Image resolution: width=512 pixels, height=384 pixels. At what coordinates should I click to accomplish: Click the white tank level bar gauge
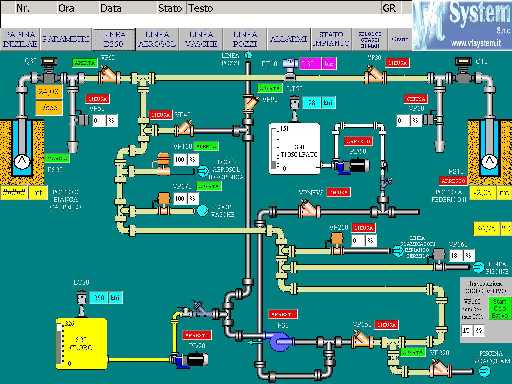click(275, 147)
